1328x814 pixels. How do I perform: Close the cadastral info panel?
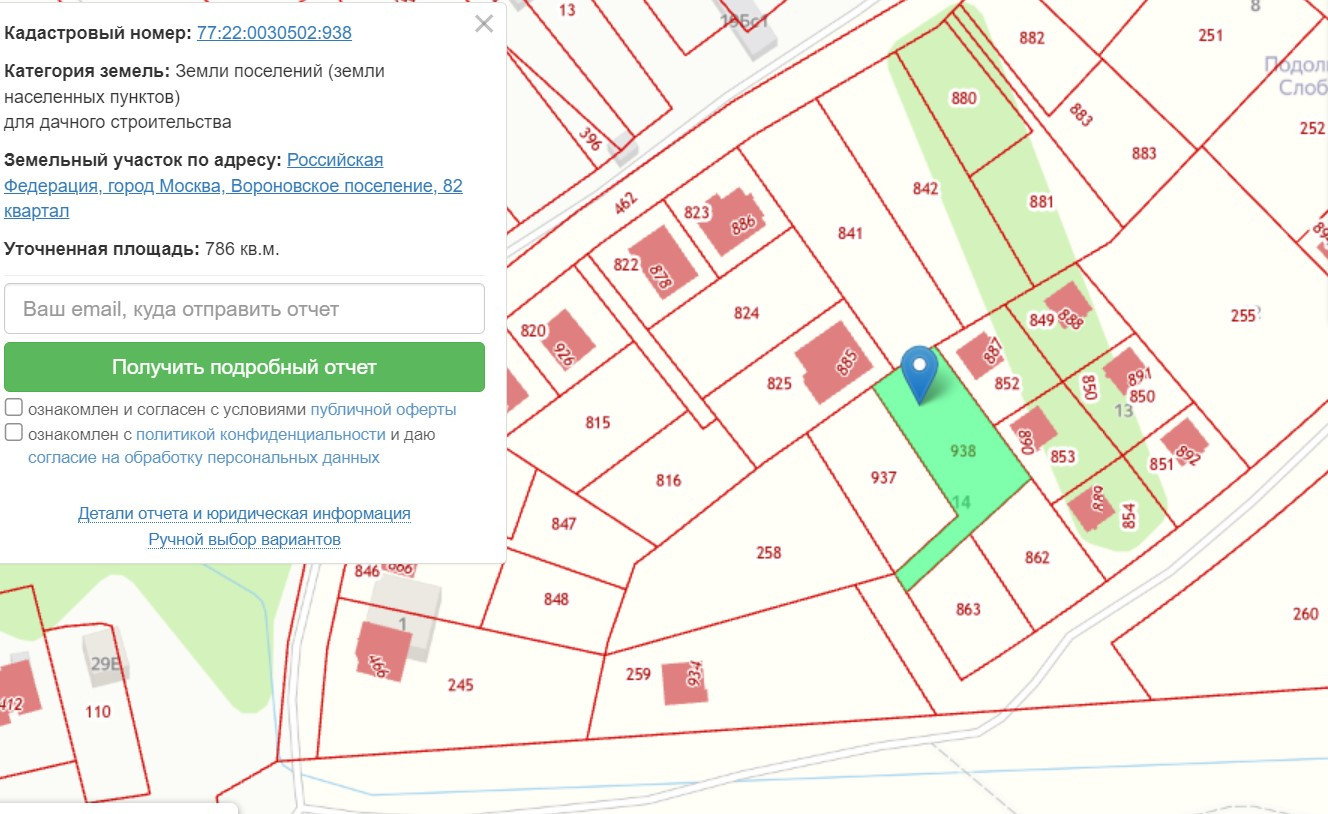tap(484, 24)
